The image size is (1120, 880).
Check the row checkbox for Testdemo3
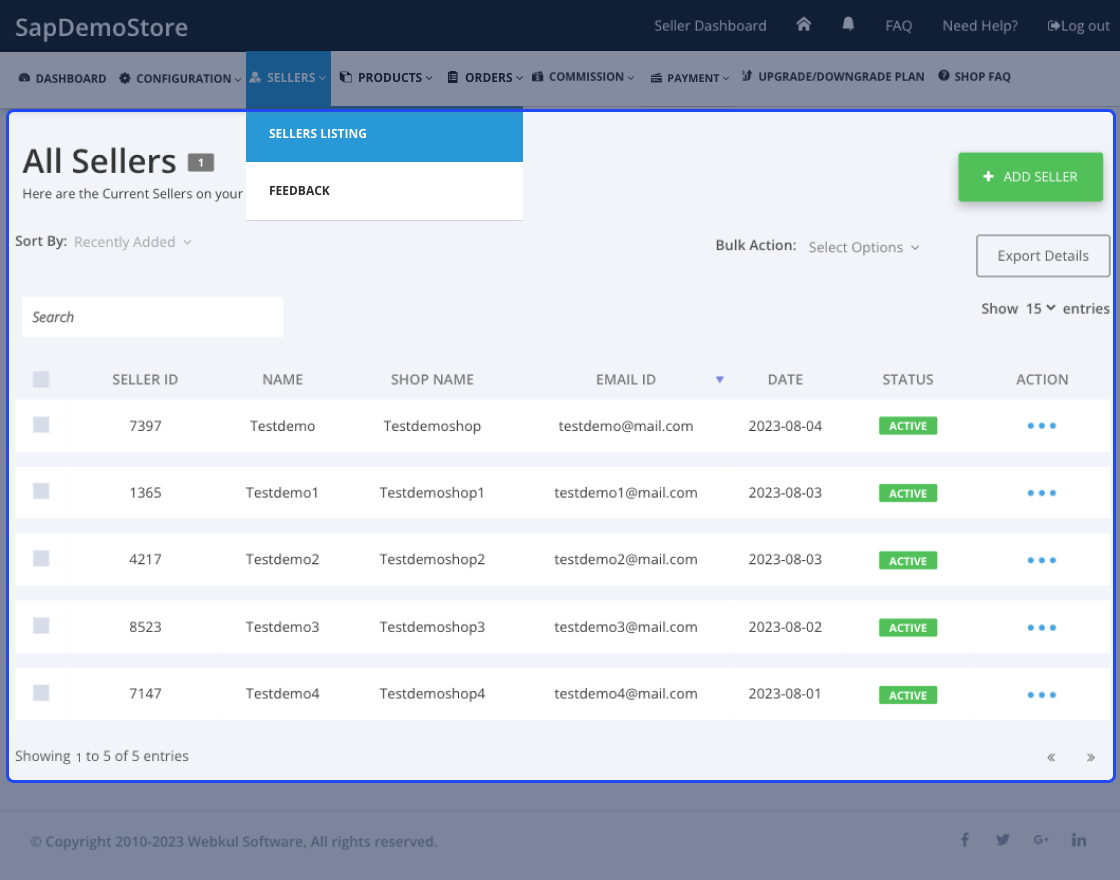click(x=41, y=627)
